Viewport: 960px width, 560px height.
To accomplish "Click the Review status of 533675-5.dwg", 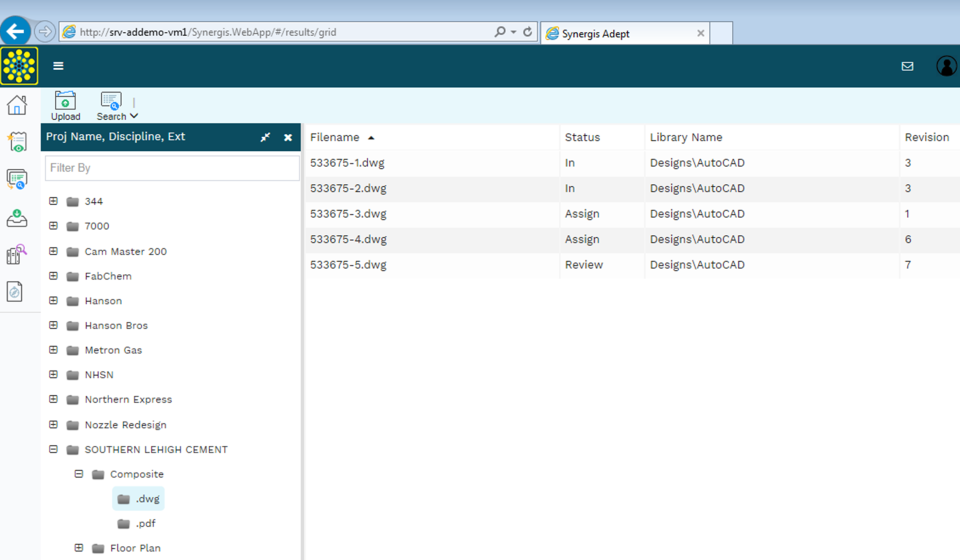I will pos(583,265).
